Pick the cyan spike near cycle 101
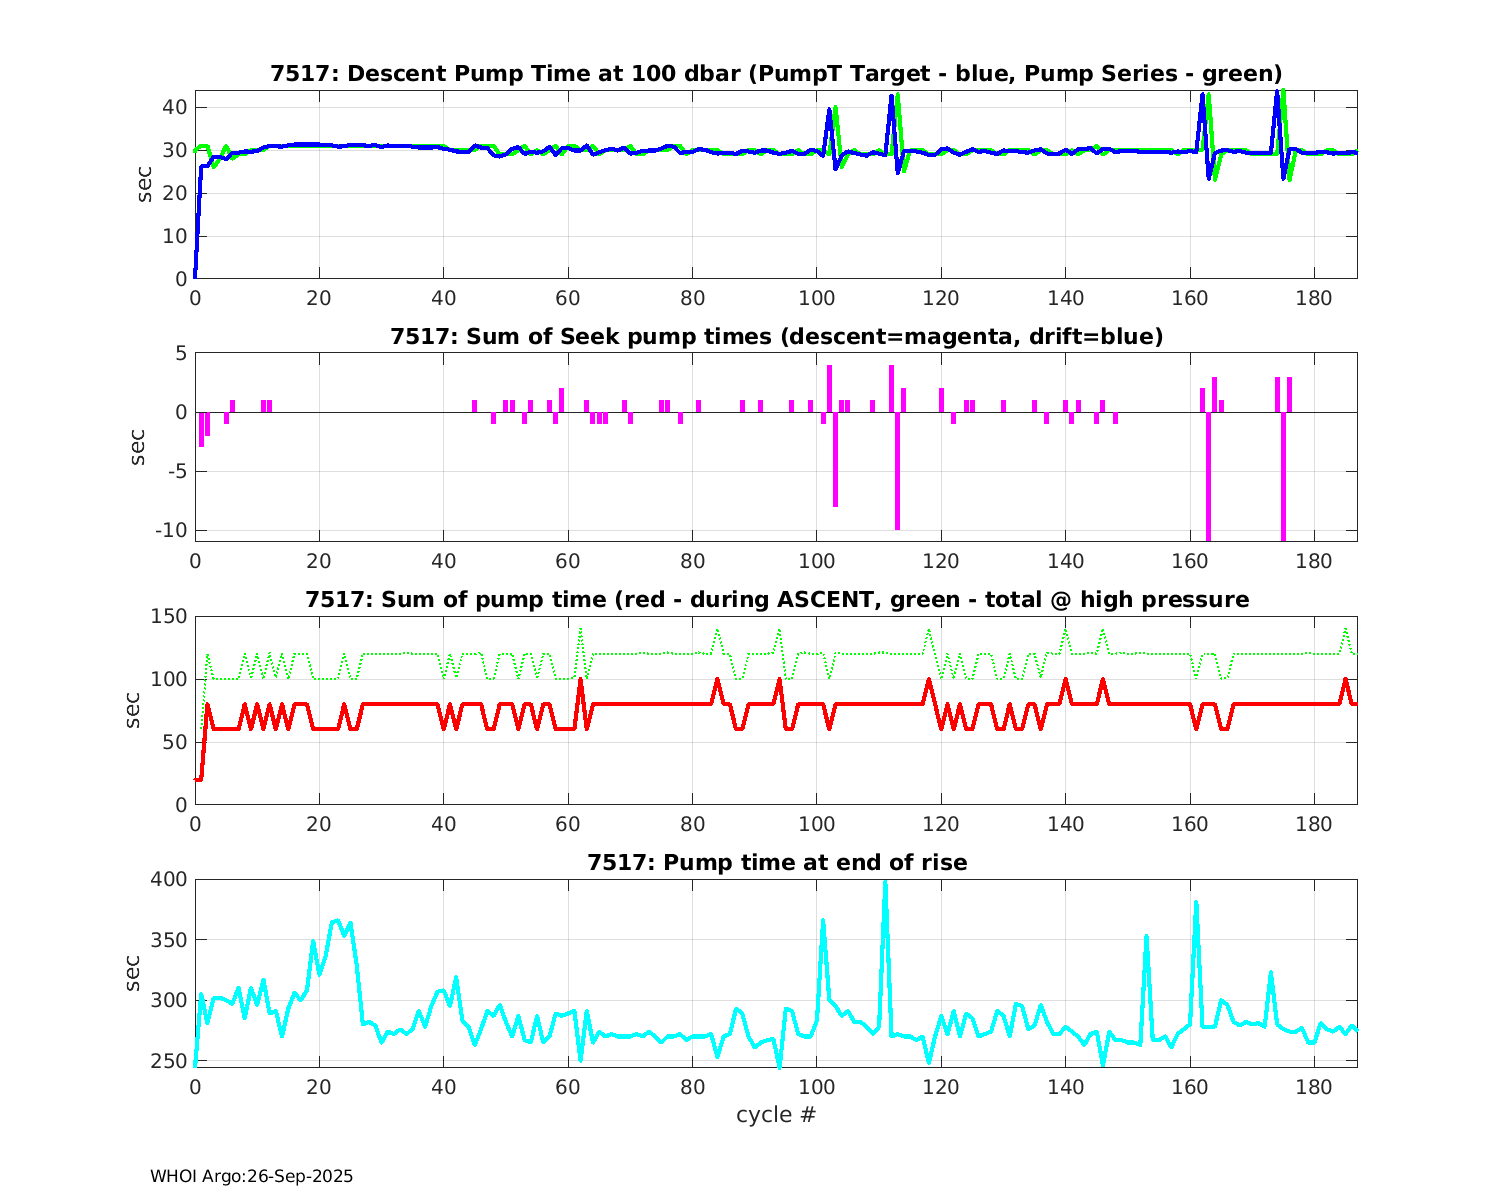This screenshot has height=1200, width=1500. [x=823, y=922]
